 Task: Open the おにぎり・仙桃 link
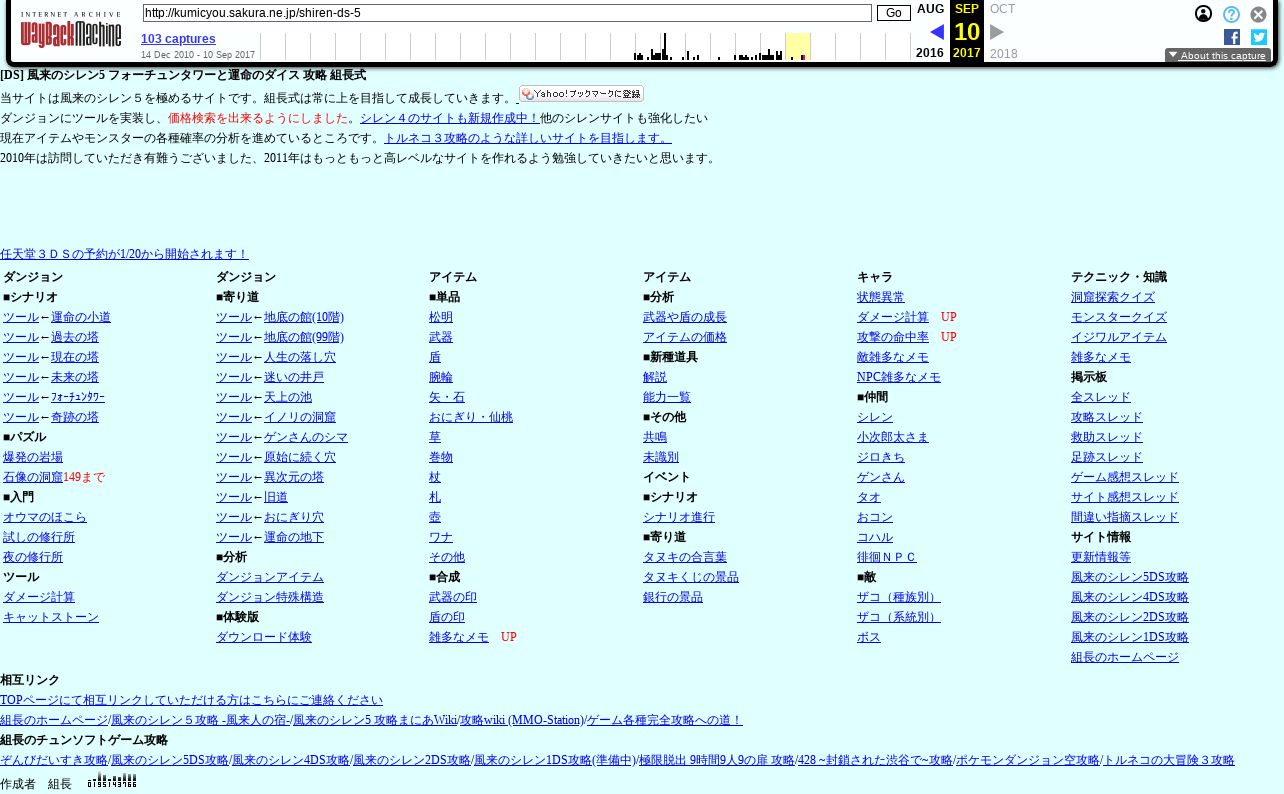tap(471, 417)
